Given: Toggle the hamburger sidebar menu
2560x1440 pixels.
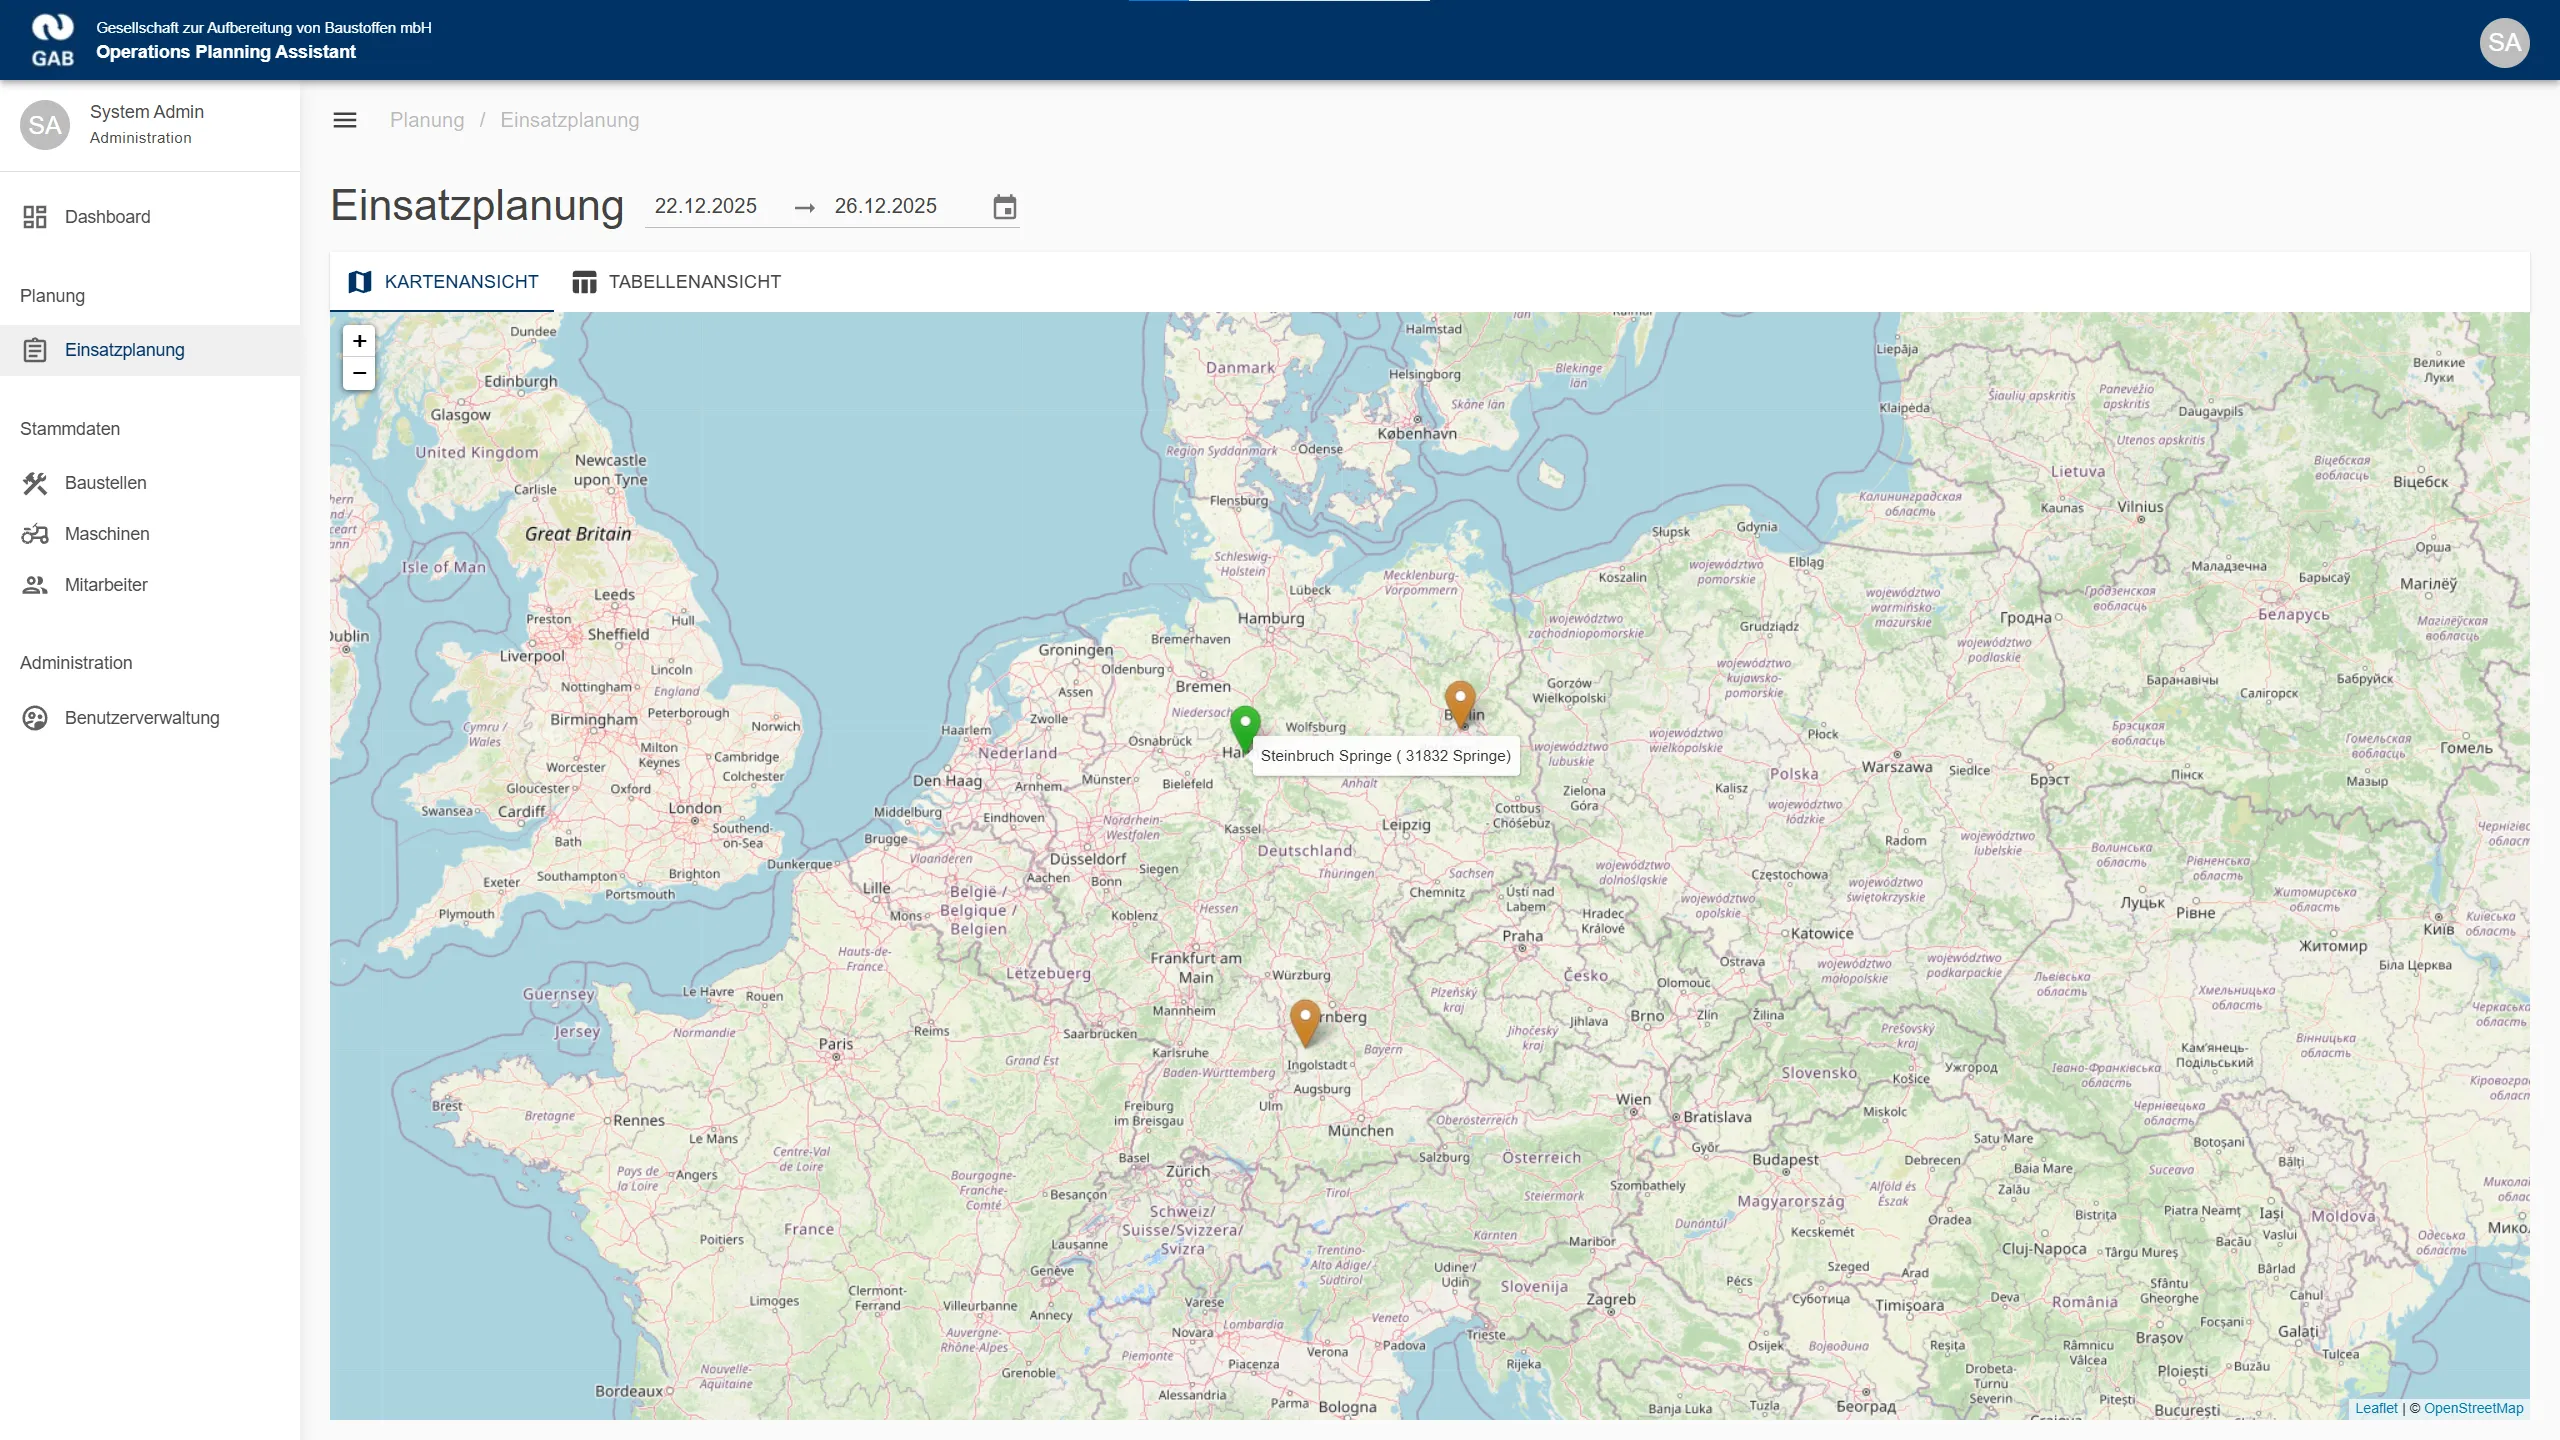Looking at the screenshot, I should (344, 120).
